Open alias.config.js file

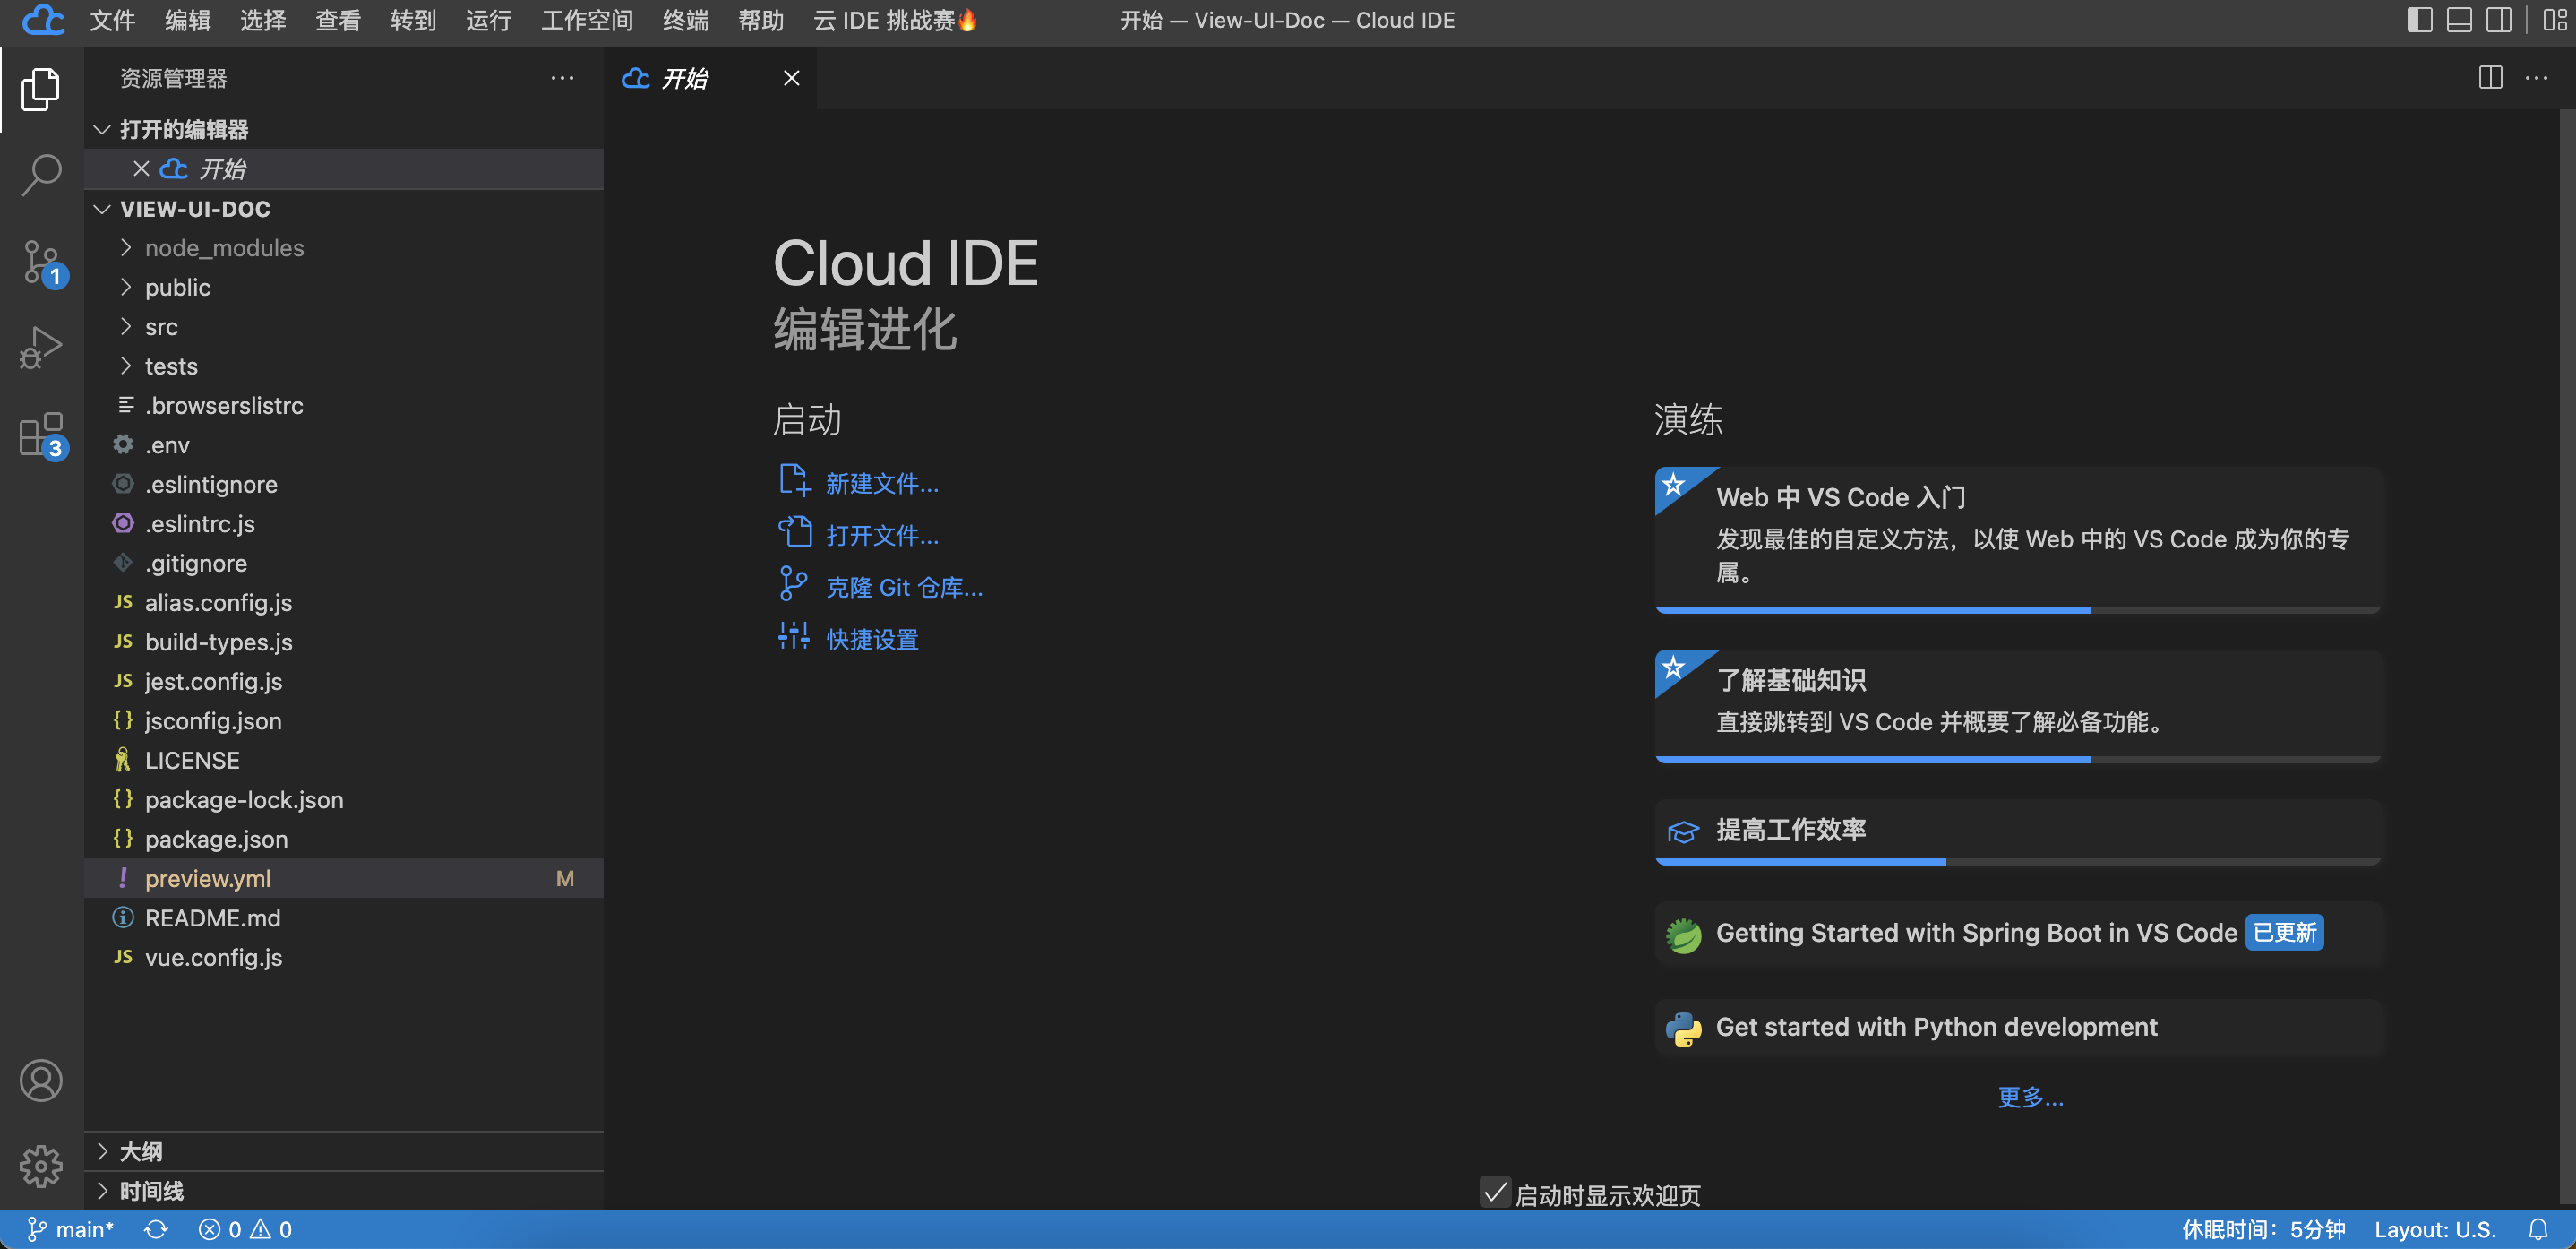pos(344,603)
